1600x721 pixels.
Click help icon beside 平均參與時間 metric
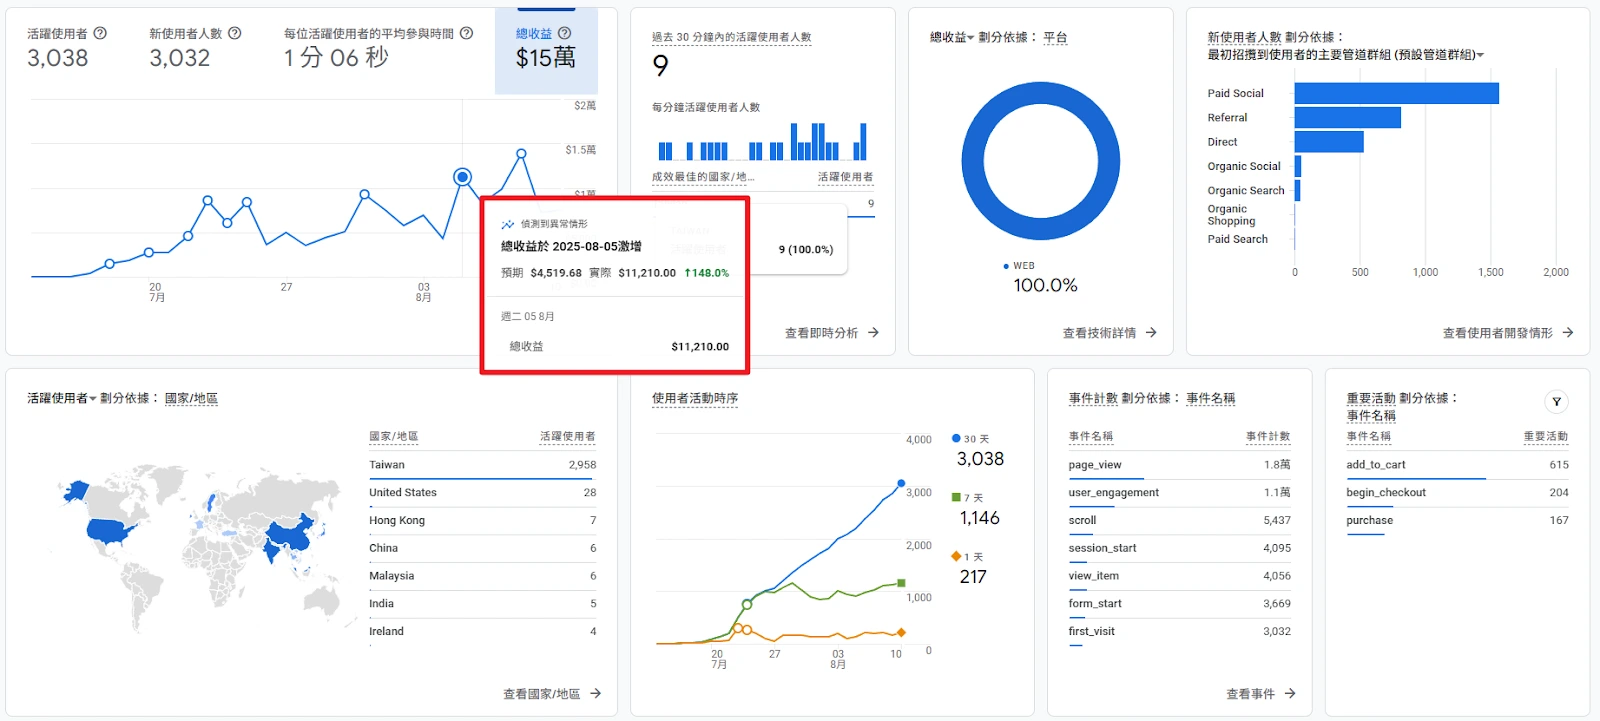pyautogui.click(x=466, y=33)
